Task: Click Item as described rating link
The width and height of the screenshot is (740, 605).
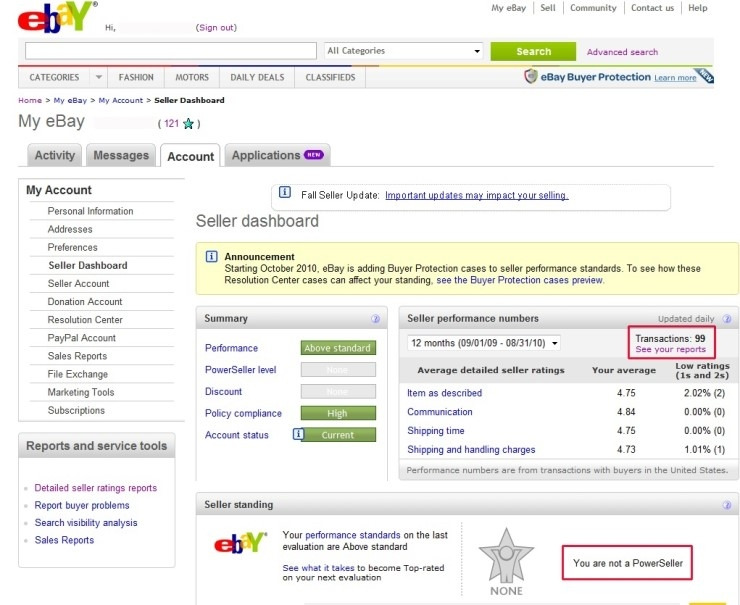Action: pyautogui.click(x=445, y=393)
